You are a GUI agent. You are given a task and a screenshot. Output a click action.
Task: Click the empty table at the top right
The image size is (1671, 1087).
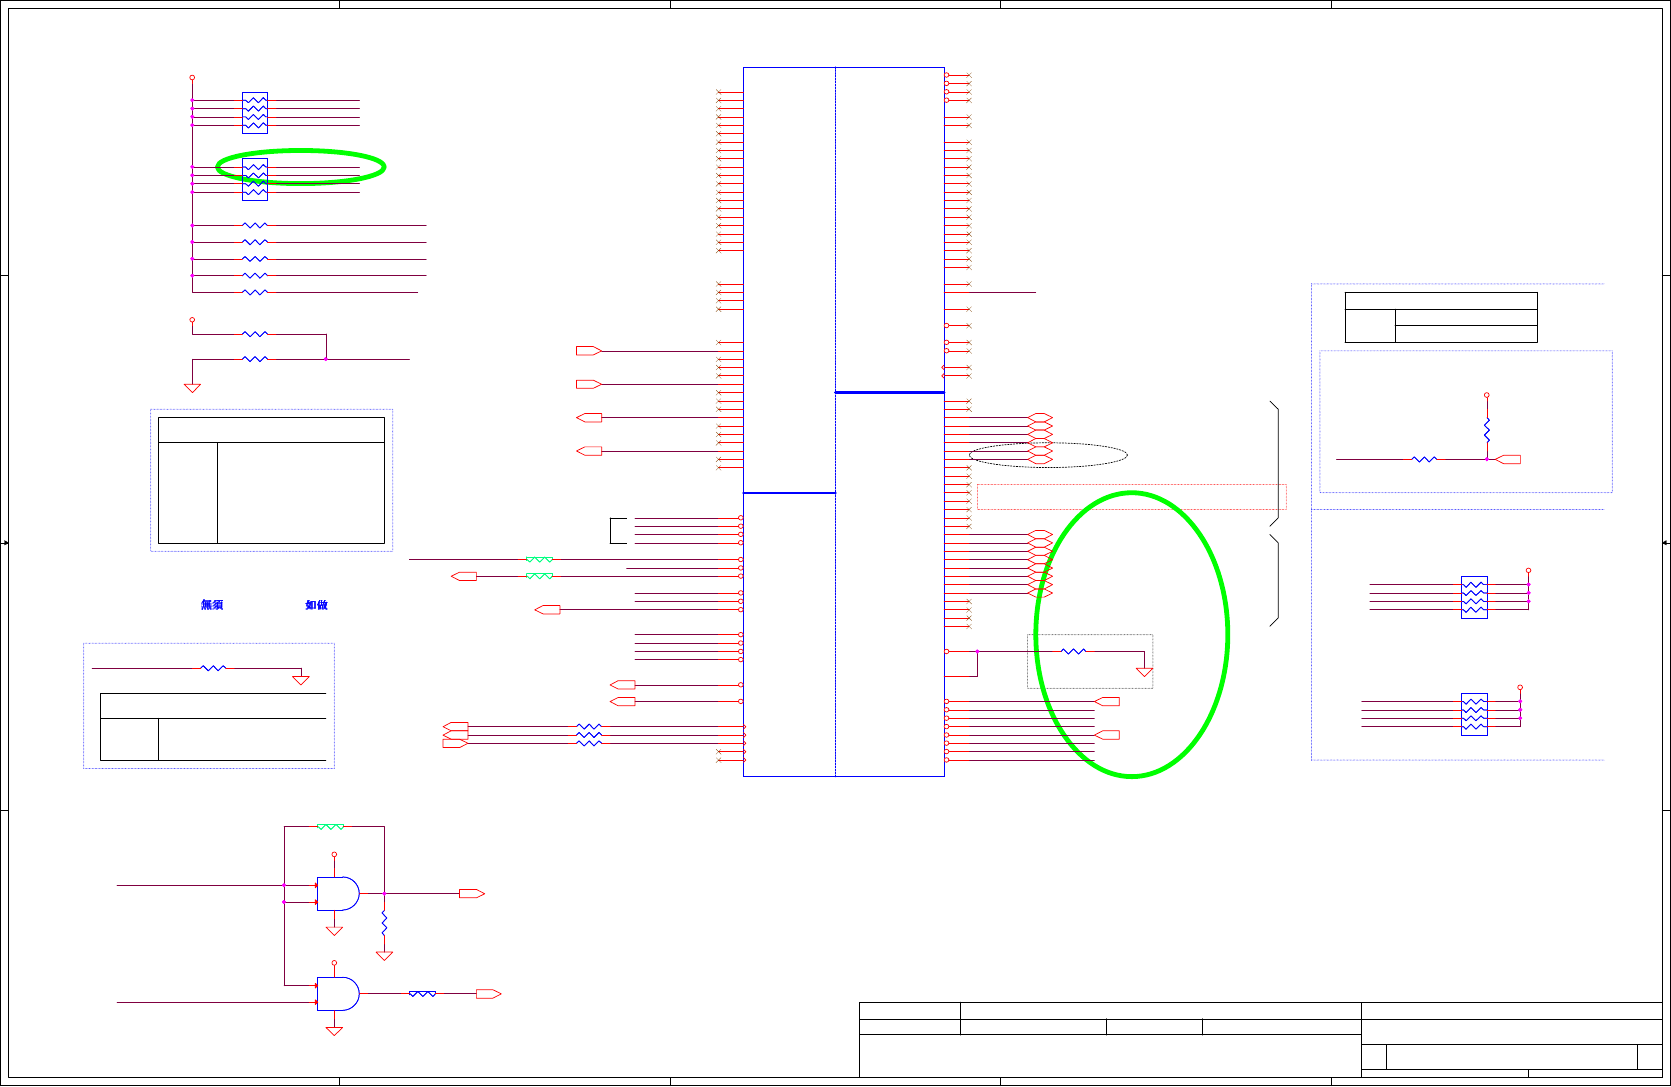pos(1441,317)
